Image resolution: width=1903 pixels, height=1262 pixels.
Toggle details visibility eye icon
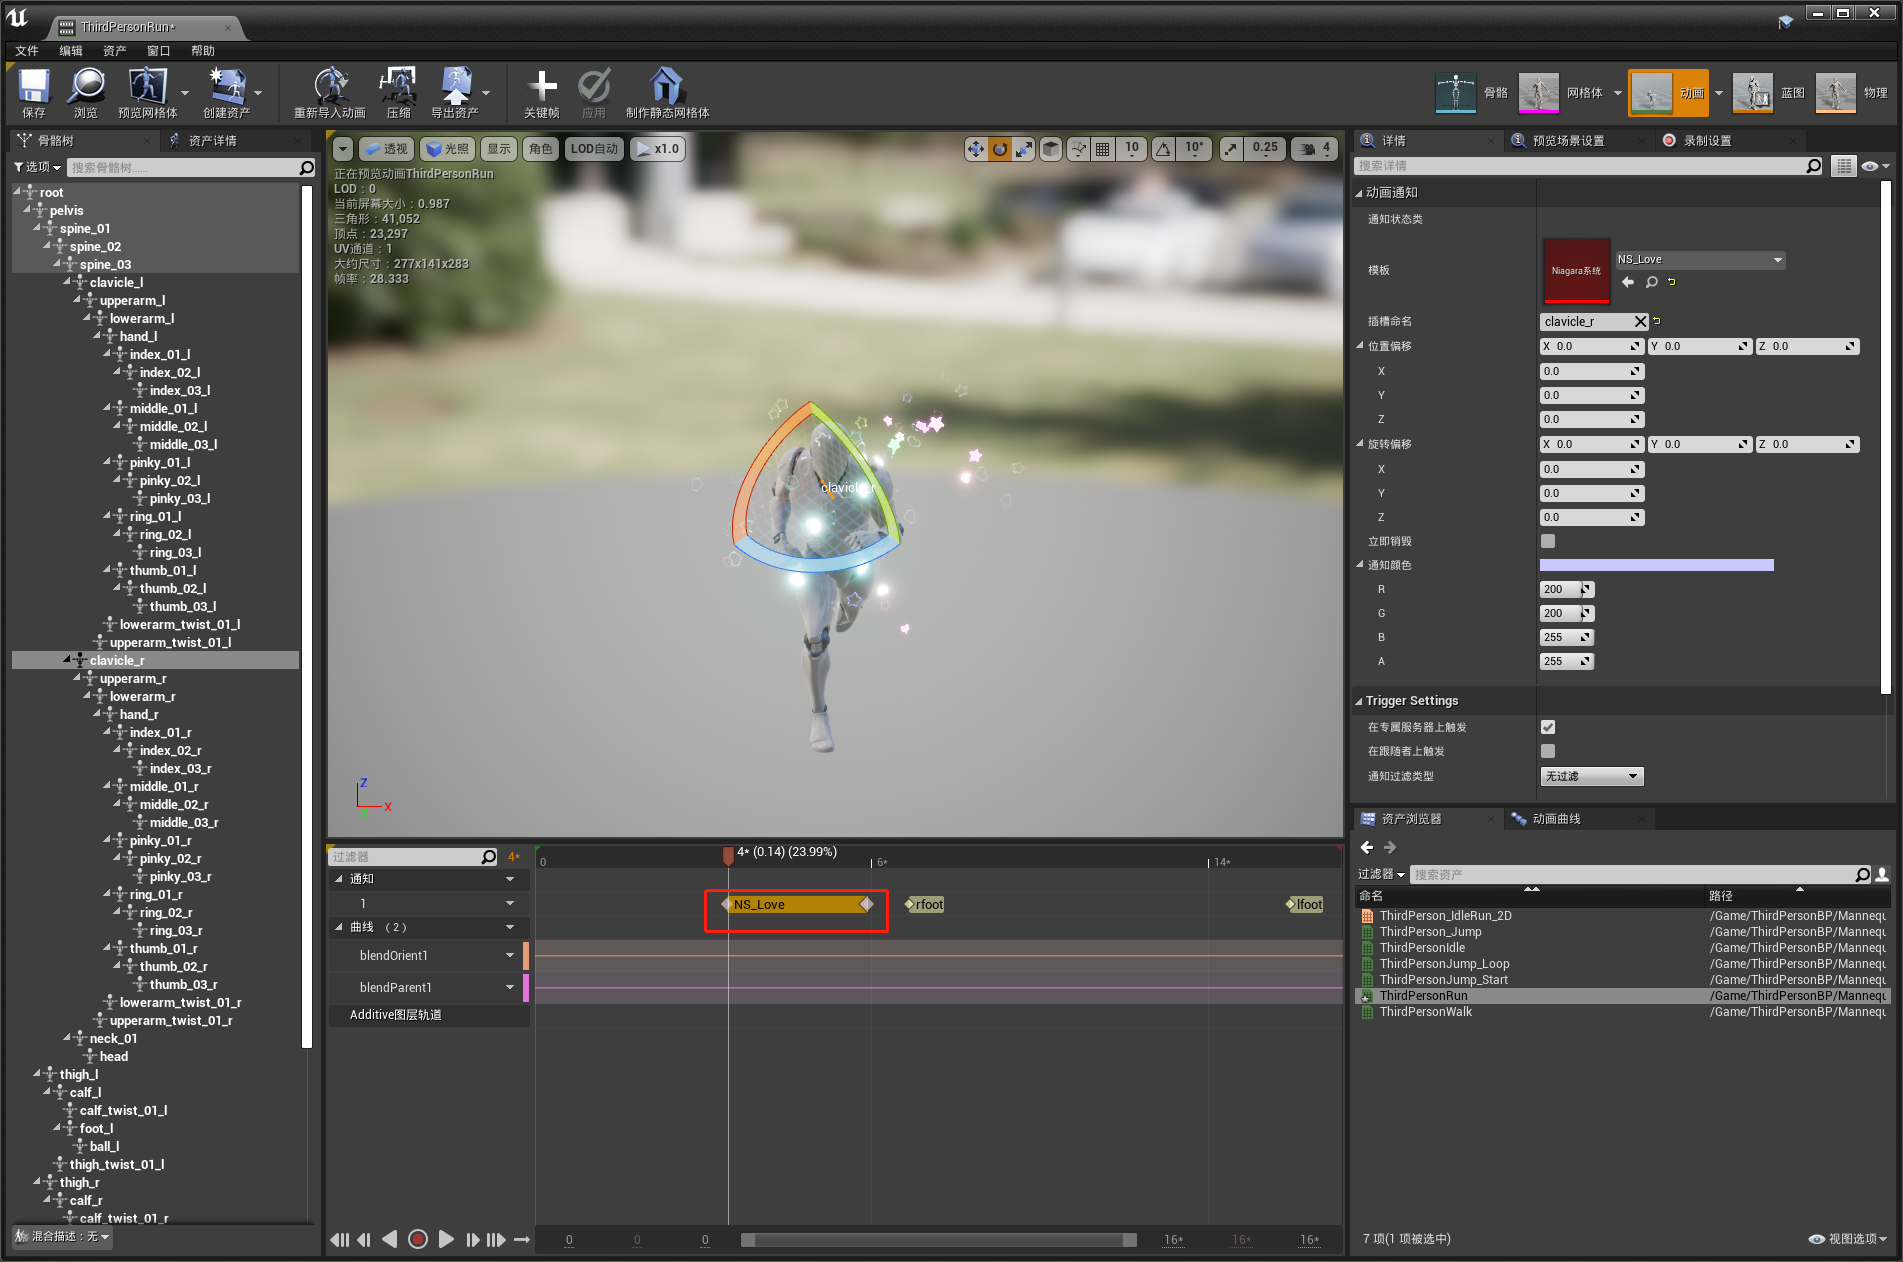coord(1874,166)
